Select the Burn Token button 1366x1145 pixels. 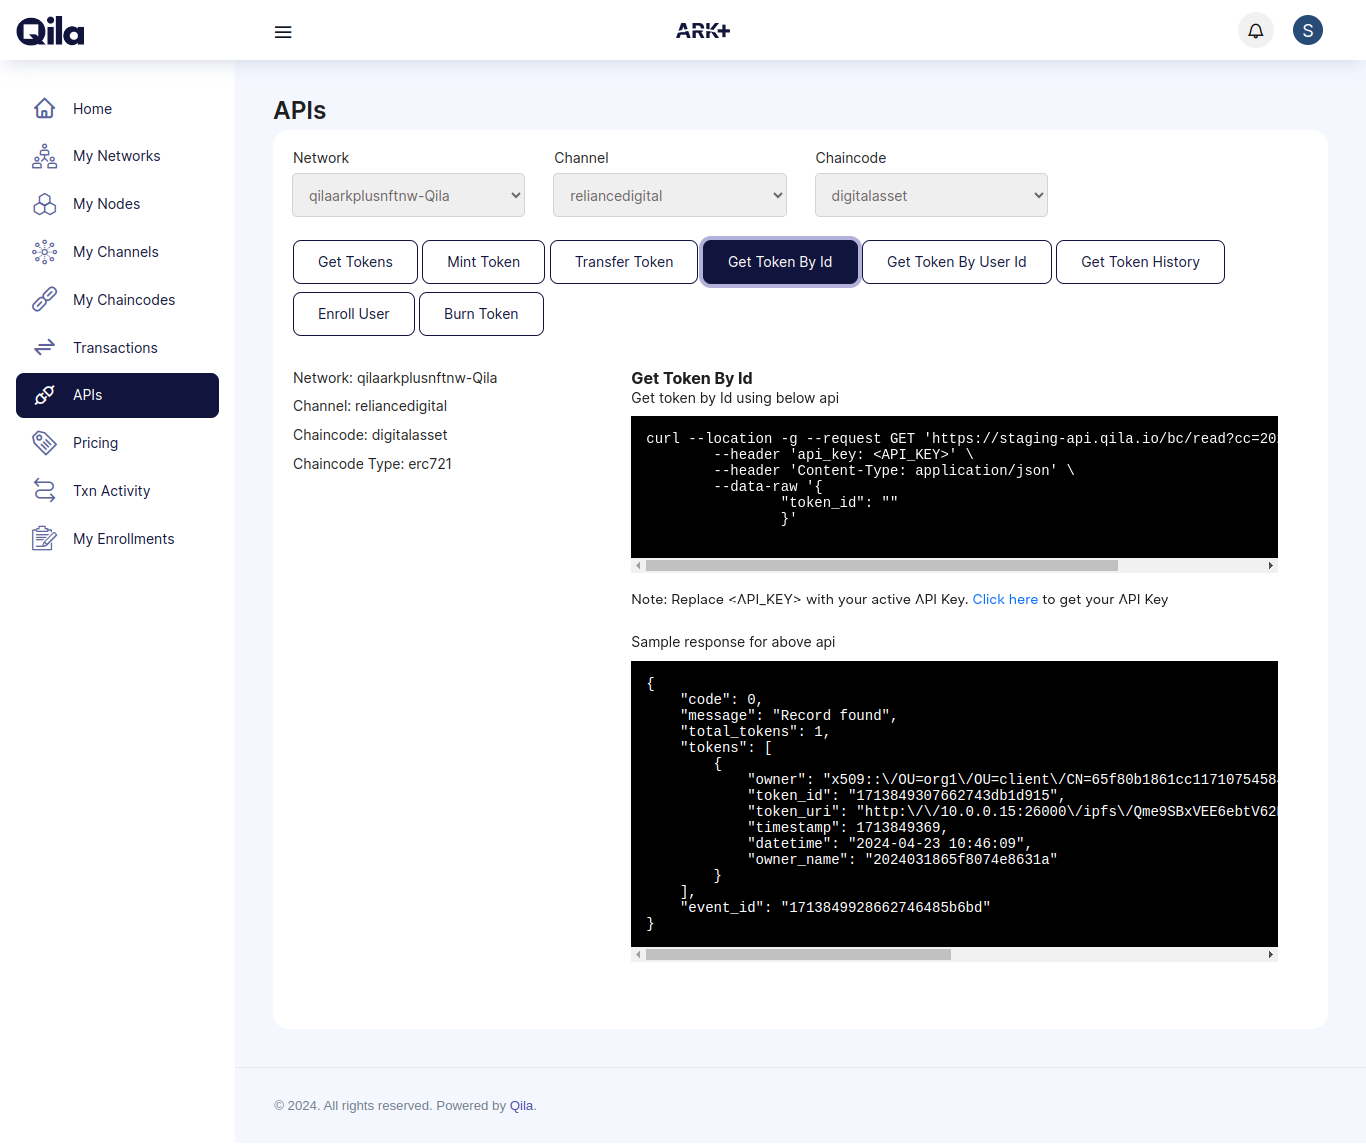tap(481, 314)
